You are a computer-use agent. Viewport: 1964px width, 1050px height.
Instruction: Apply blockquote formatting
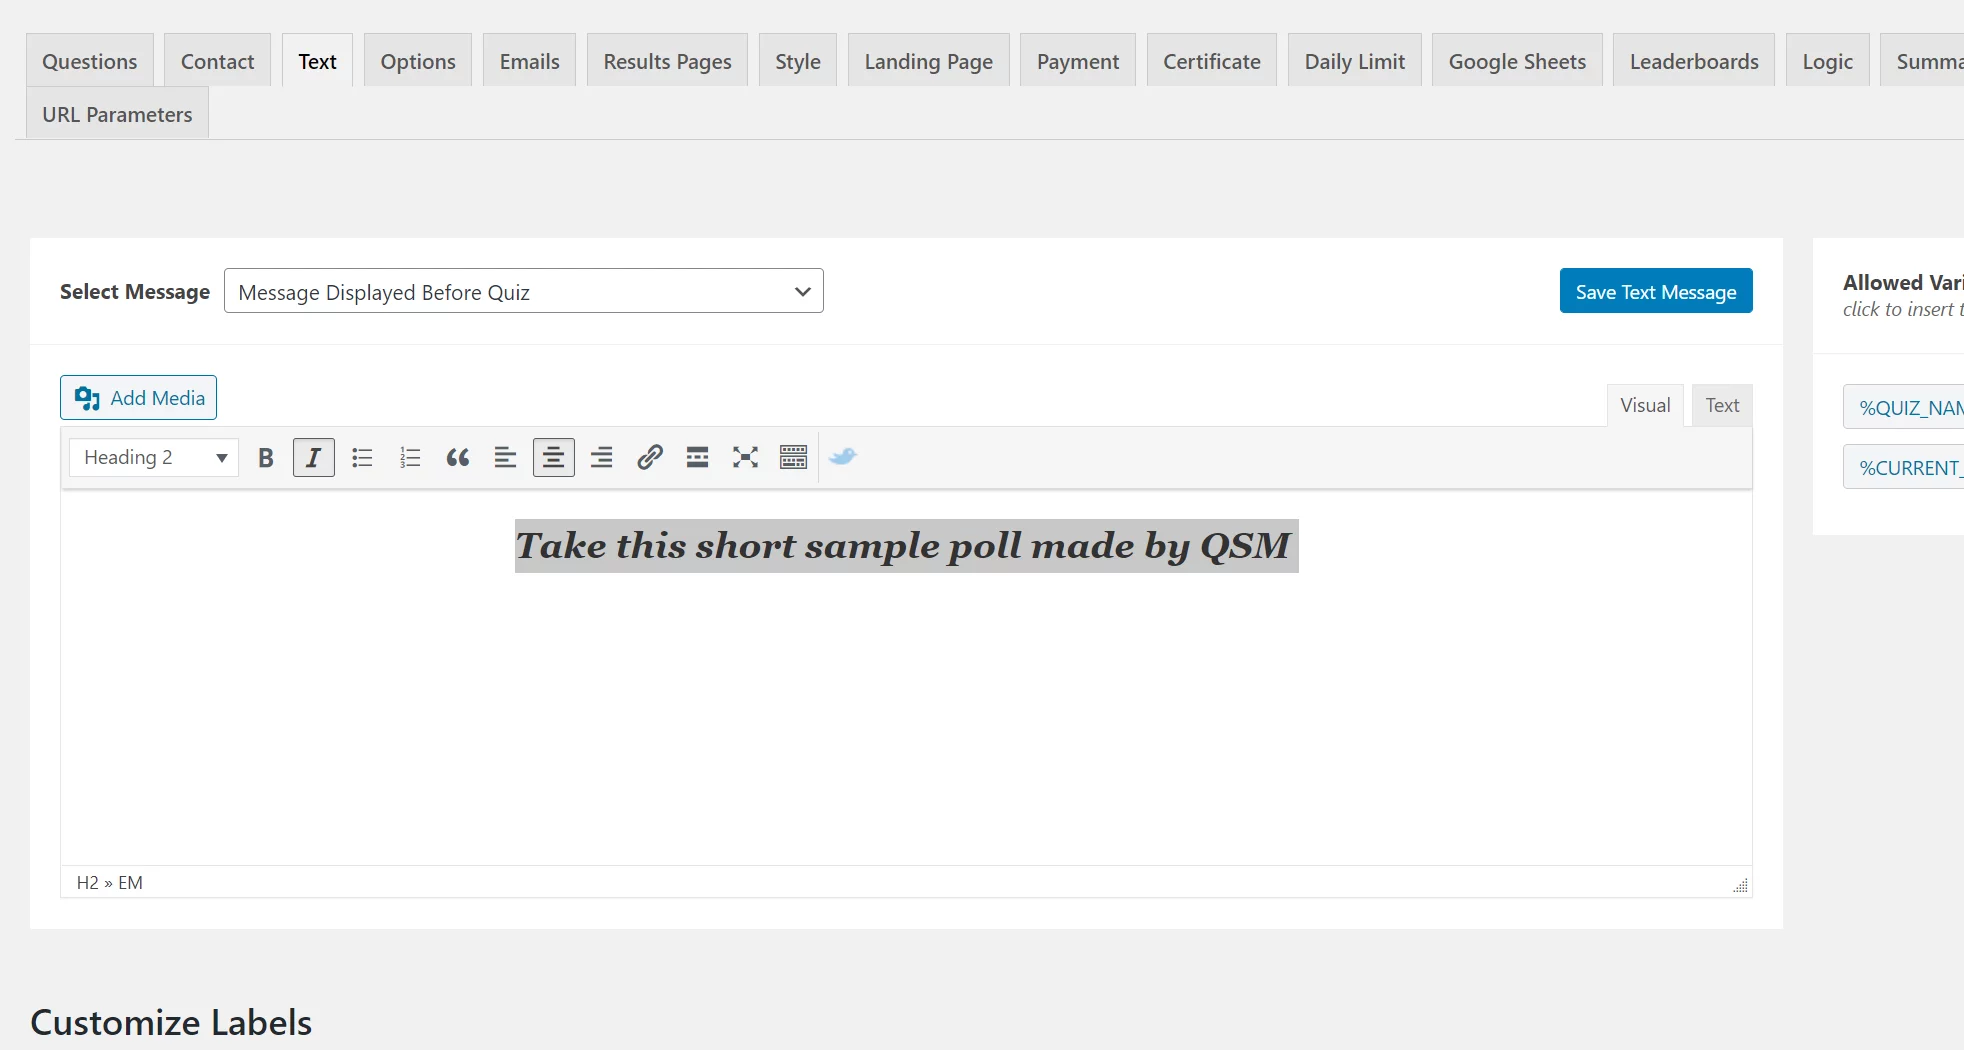(x=457, y=457)
